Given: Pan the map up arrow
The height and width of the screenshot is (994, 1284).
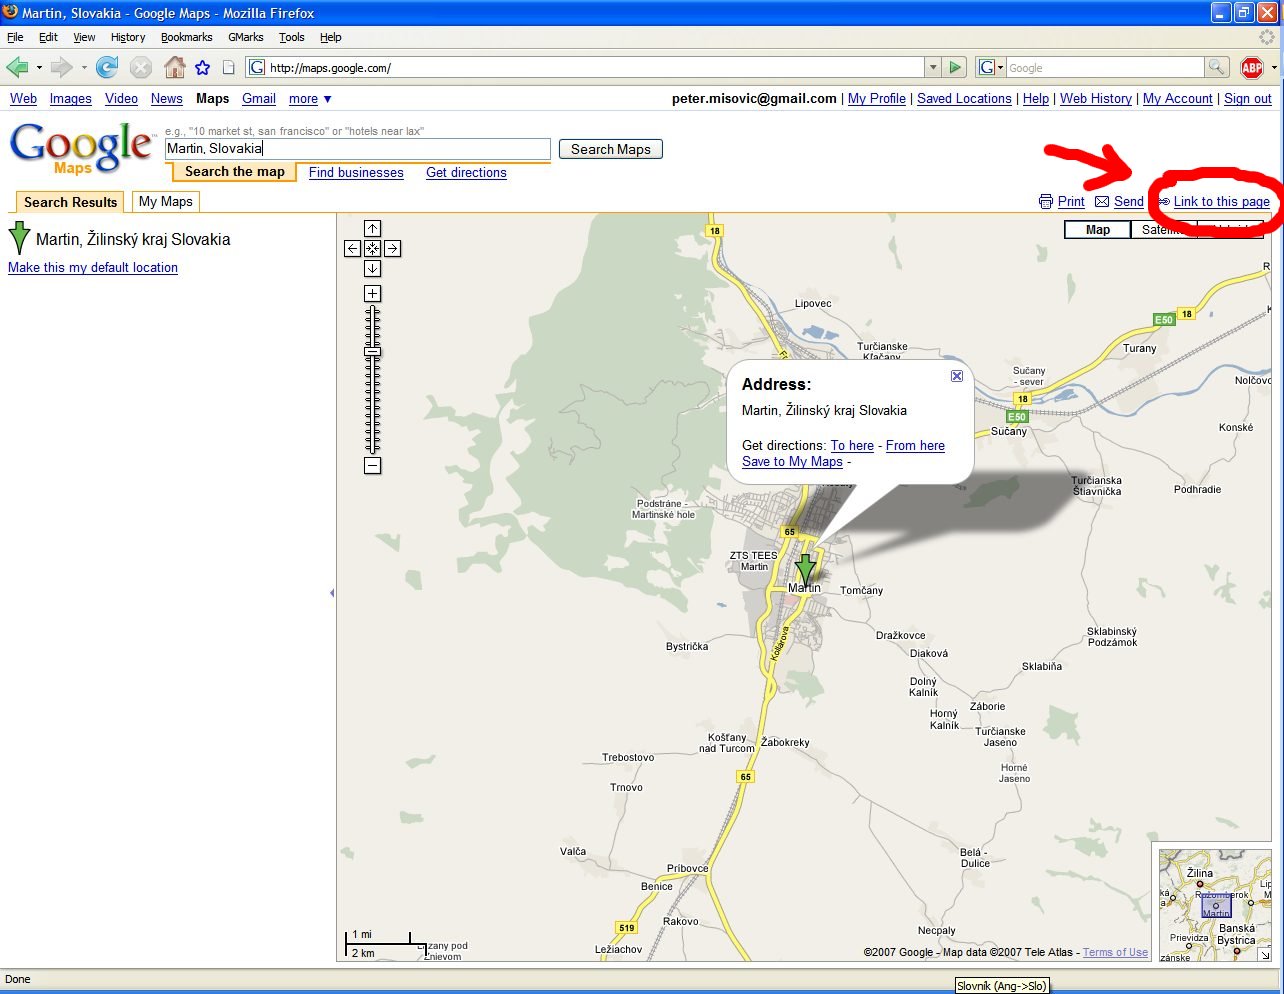Looking at the screenshot, I should click(x=372, y=229).
